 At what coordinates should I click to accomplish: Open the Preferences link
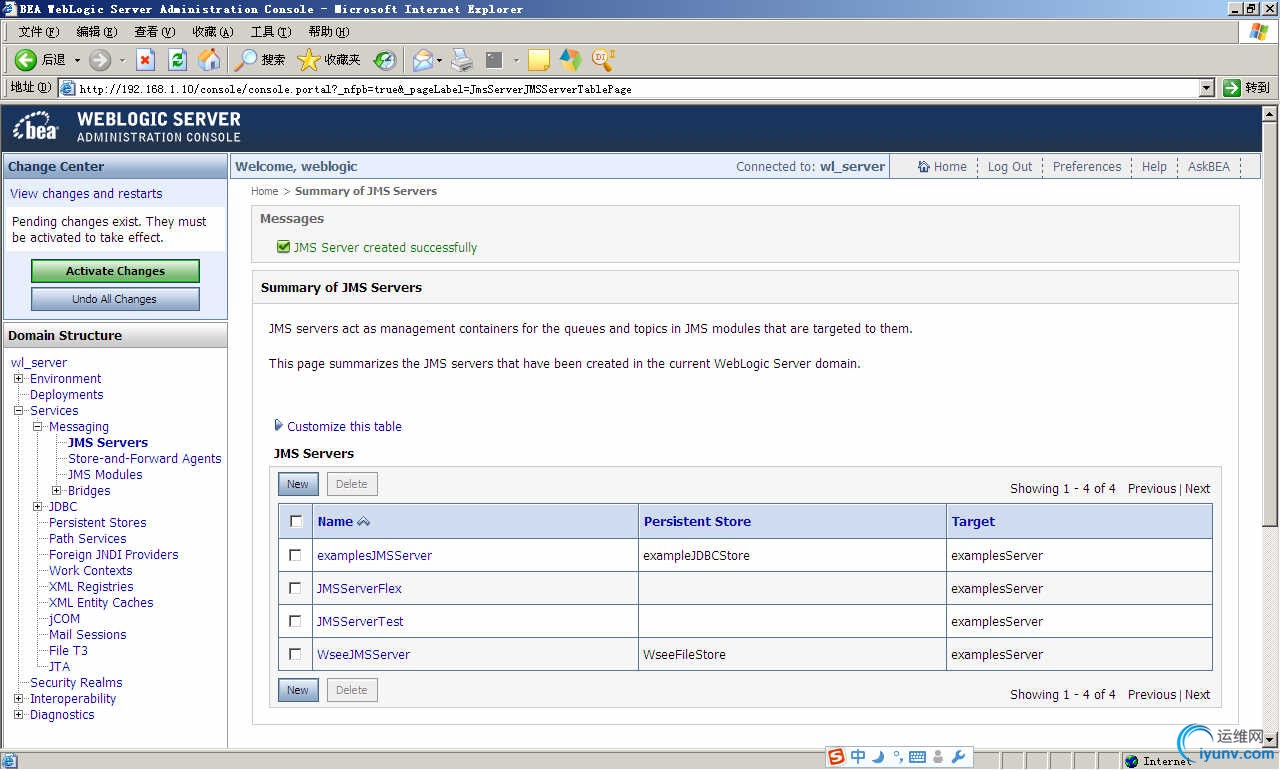pyautogui.click(x=1087, y=167)
